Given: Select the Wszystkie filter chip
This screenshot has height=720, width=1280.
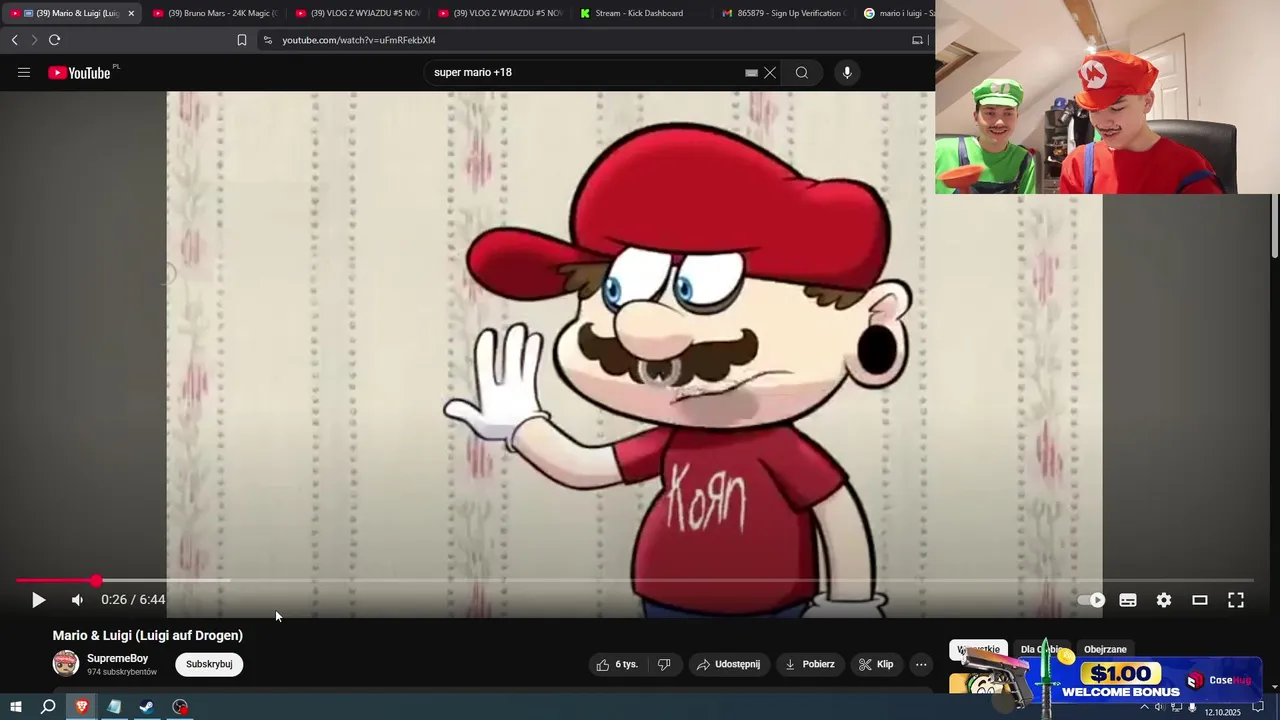Looking at the screenshot, I should coord(978,649).
